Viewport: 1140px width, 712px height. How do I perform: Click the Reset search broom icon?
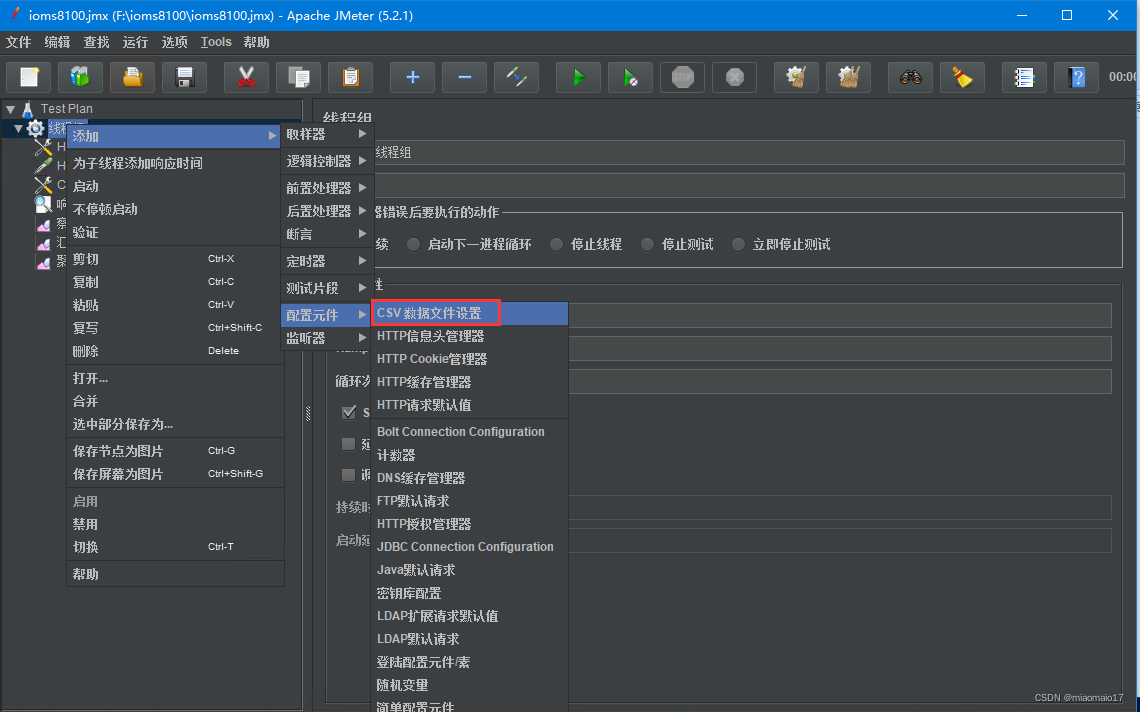[963, 77]
